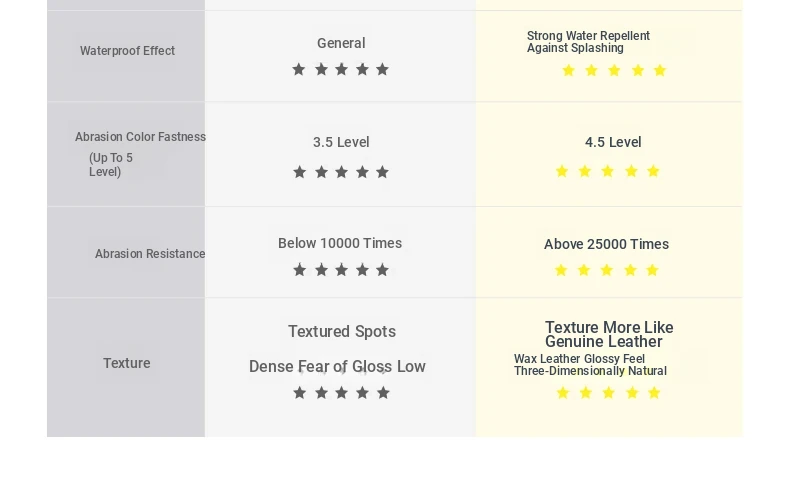The image size is (790, 497).
Task: Click last yellow star in Texture row
Action: 654,393
